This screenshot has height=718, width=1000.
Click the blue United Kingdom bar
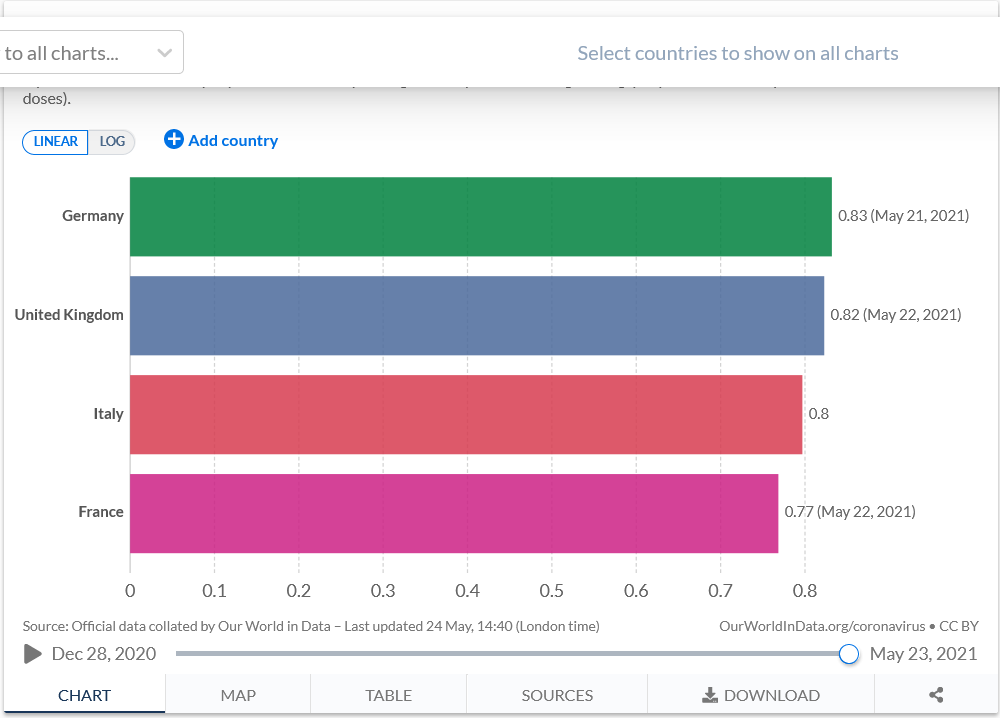(x=476, y=315)
